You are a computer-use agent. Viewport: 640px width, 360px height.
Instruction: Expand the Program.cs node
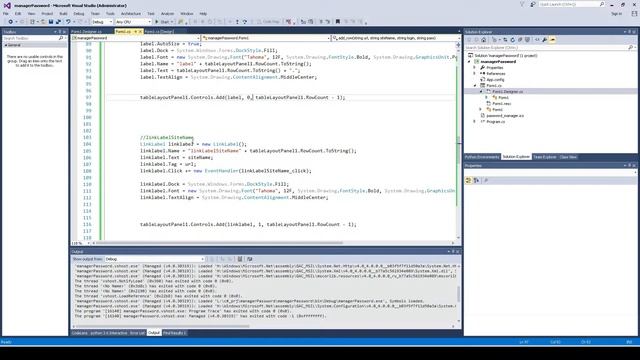[x=475, y=122]
